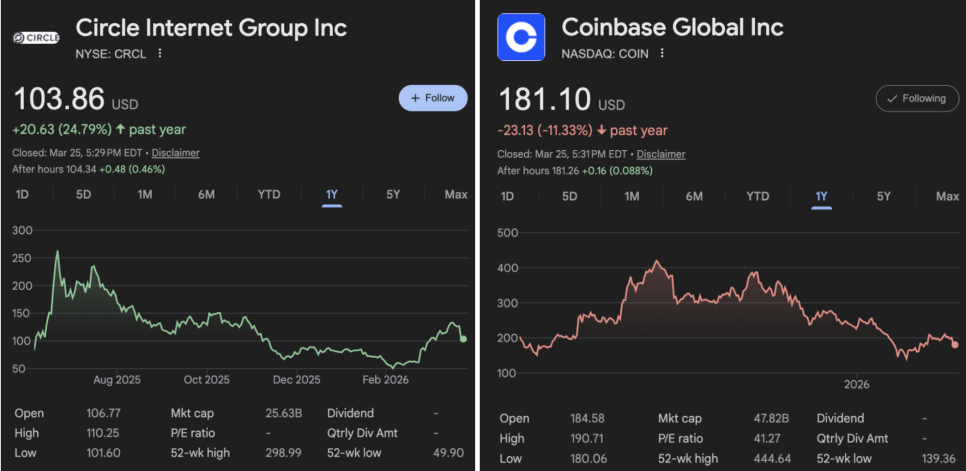Click 2026 label on Coinbase chart axis
Image resolution: width=966 pixels, height=471 pixels.
coord(857,384)
